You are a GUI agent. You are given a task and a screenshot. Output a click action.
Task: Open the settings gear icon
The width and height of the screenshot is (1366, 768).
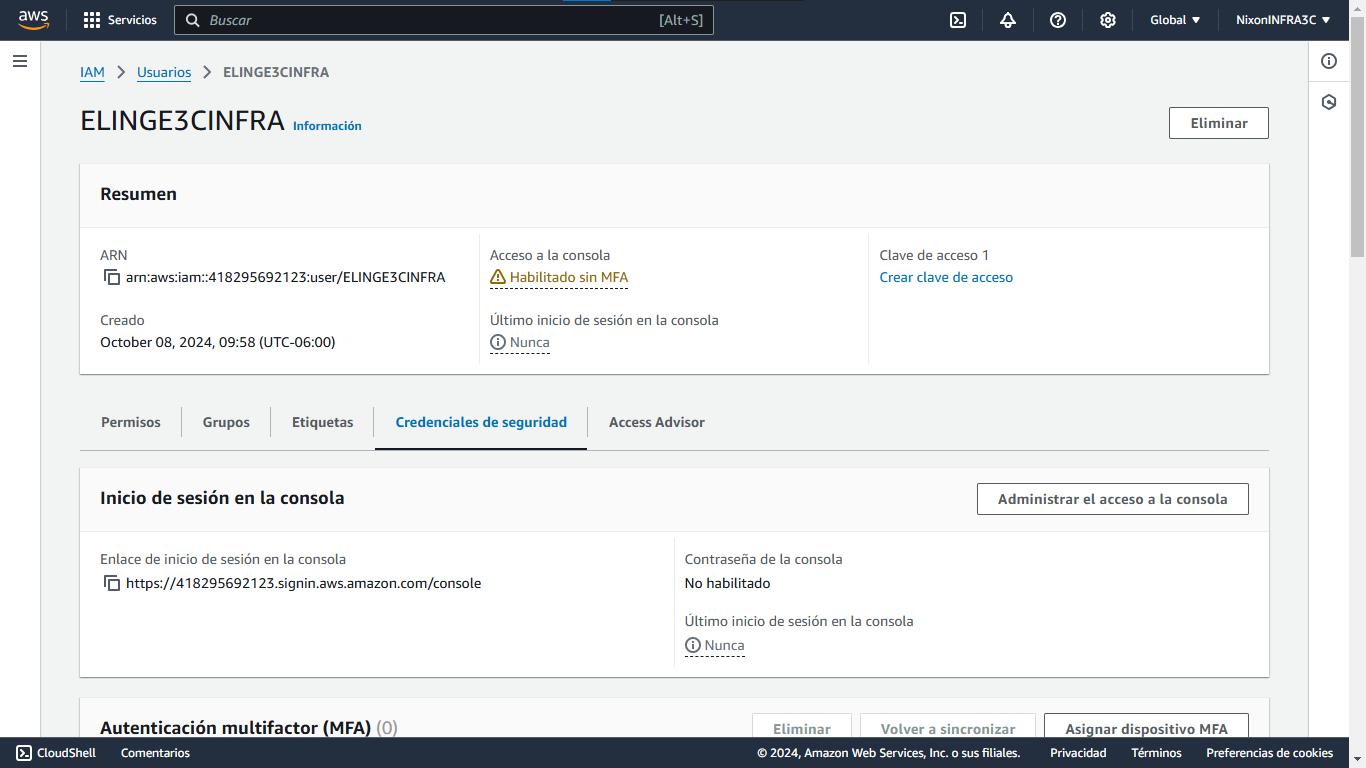(x=1108, y=20)
